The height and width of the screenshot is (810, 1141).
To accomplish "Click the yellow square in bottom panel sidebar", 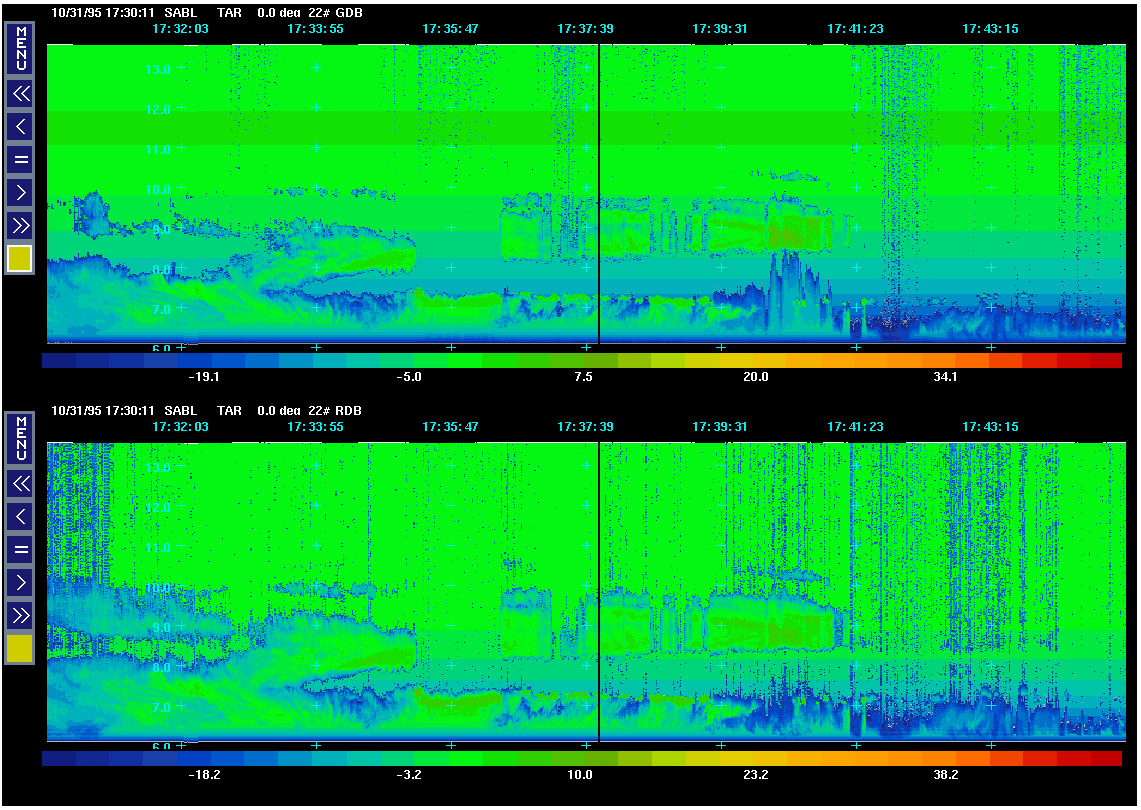I will tap(20, 649).
